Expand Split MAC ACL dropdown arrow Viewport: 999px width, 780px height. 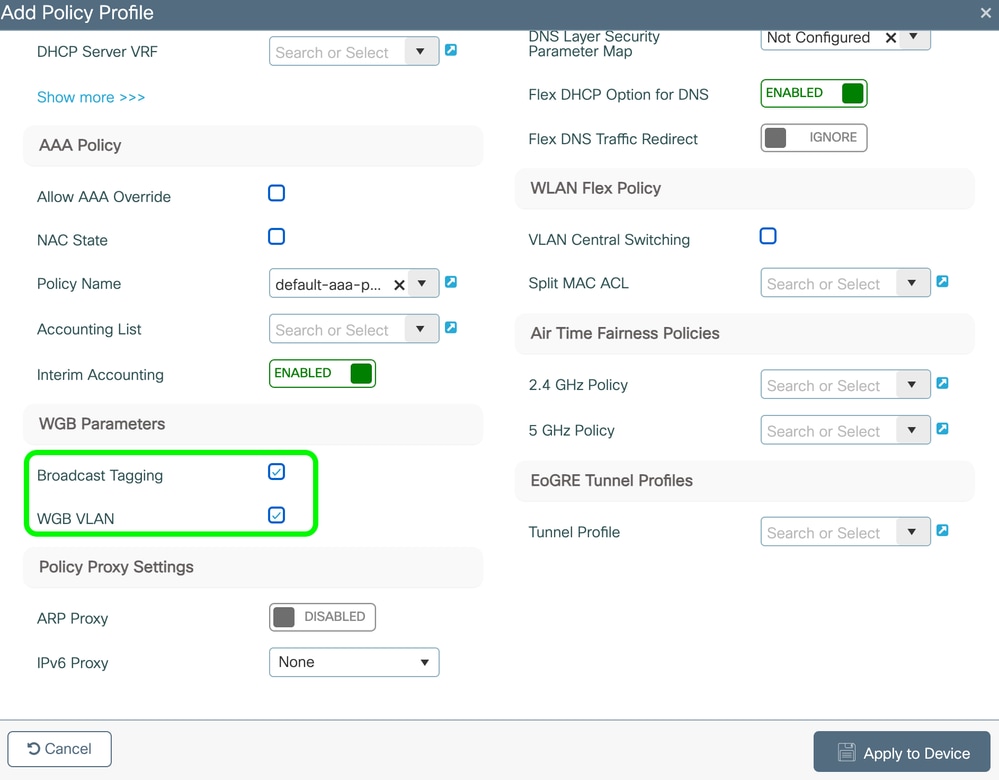(x=912, y=283)
